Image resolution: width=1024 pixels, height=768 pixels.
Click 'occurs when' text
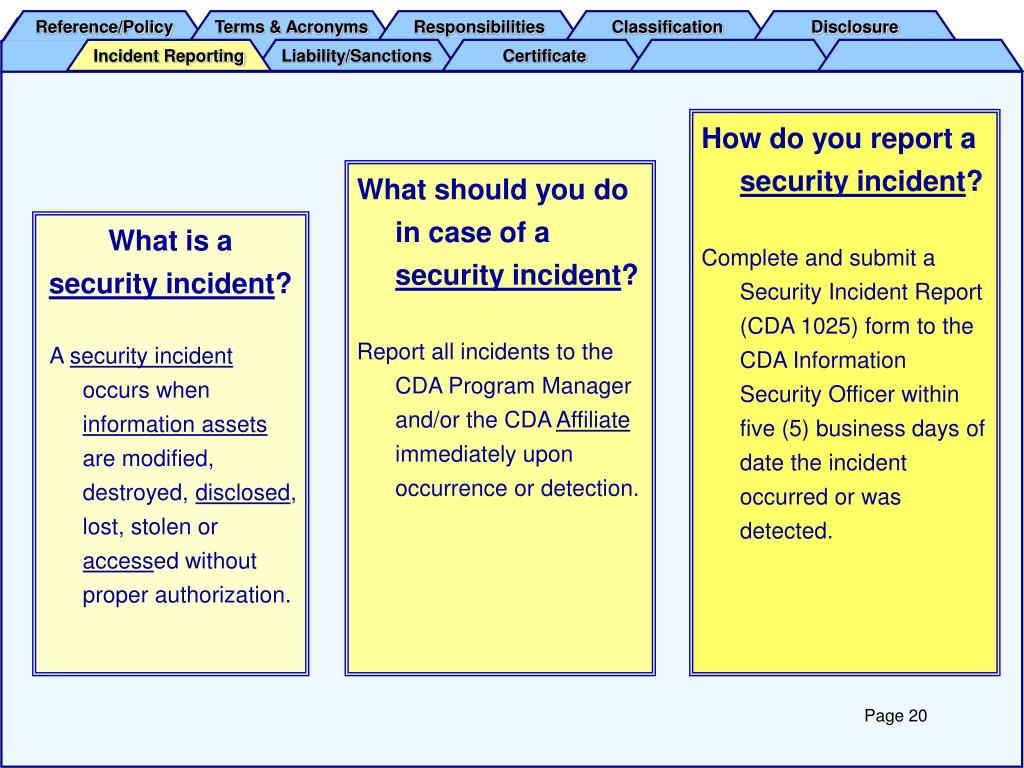tap(146, 390)
